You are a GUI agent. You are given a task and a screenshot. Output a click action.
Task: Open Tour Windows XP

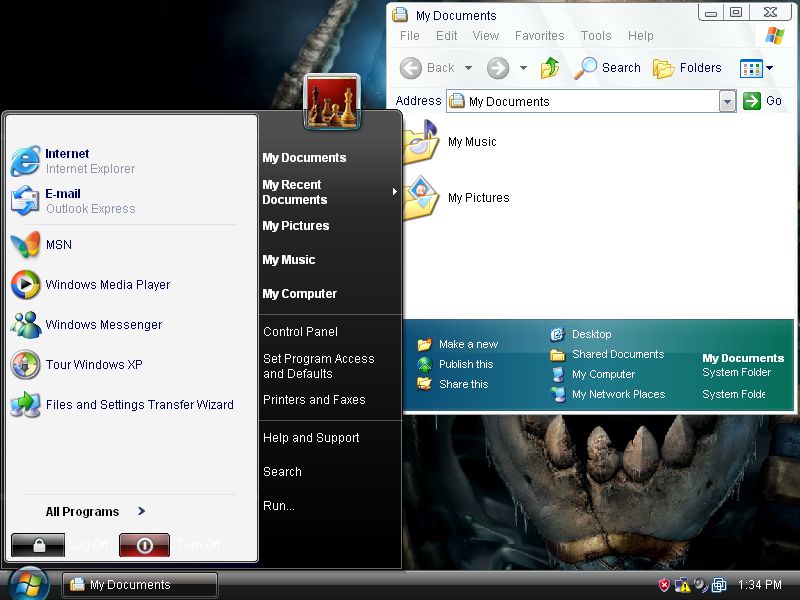point(77,365)
